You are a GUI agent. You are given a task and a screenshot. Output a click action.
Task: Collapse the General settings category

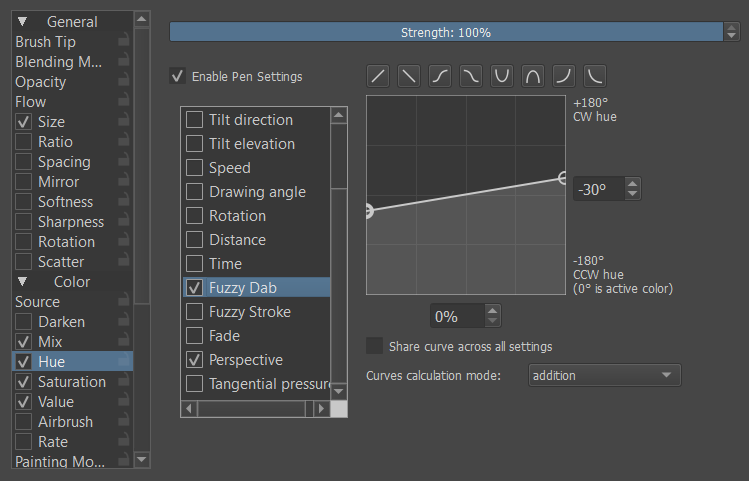point(23,22)
